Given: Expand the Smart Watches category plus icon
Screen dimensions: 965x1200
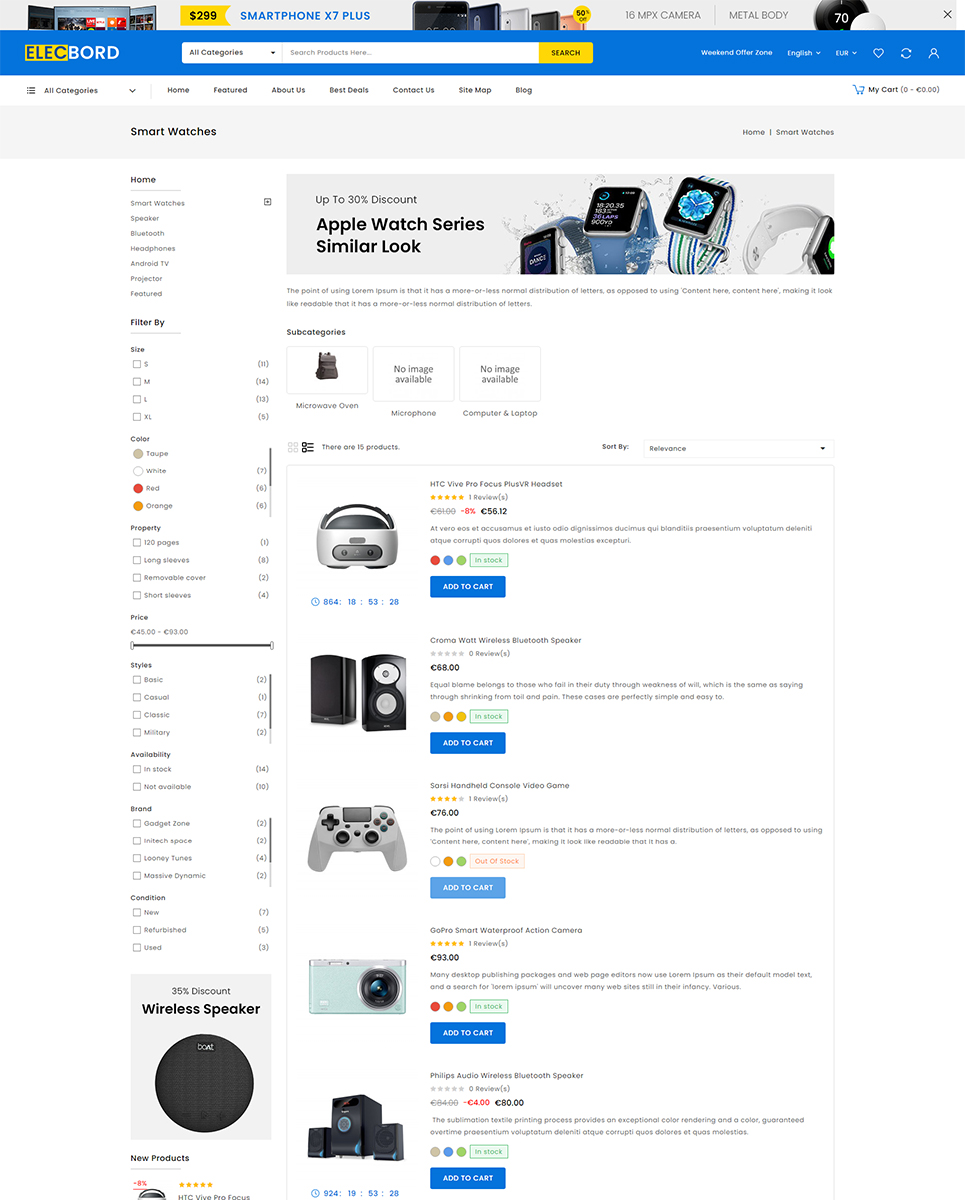Looking at the screenshot, I should tap(267, 202).
